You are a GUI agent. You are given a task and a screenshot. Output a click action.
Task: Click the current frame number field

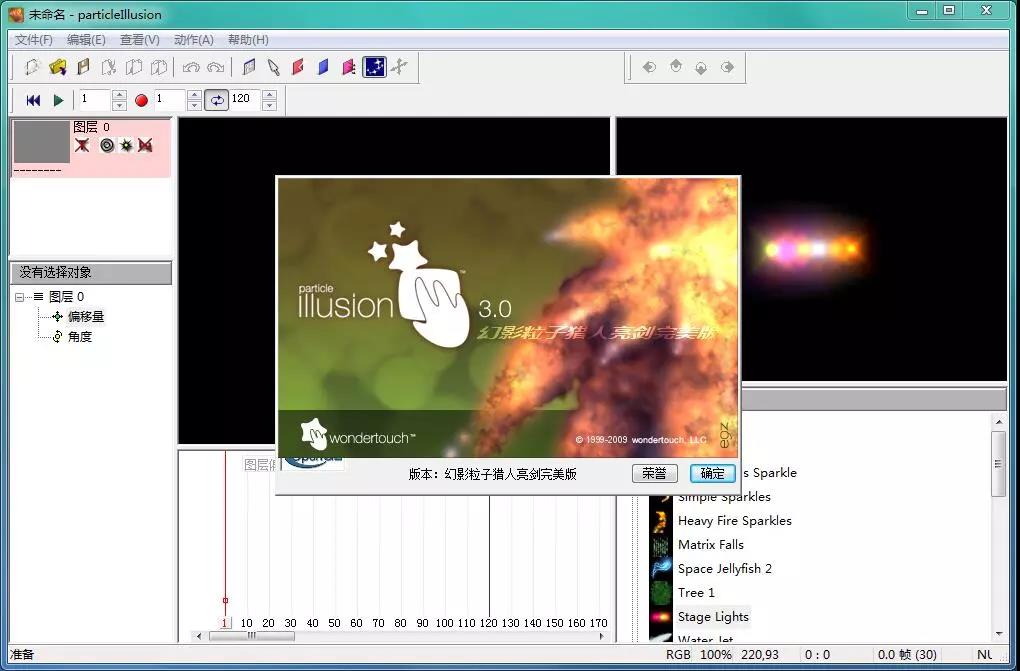(x=94, y=100)
